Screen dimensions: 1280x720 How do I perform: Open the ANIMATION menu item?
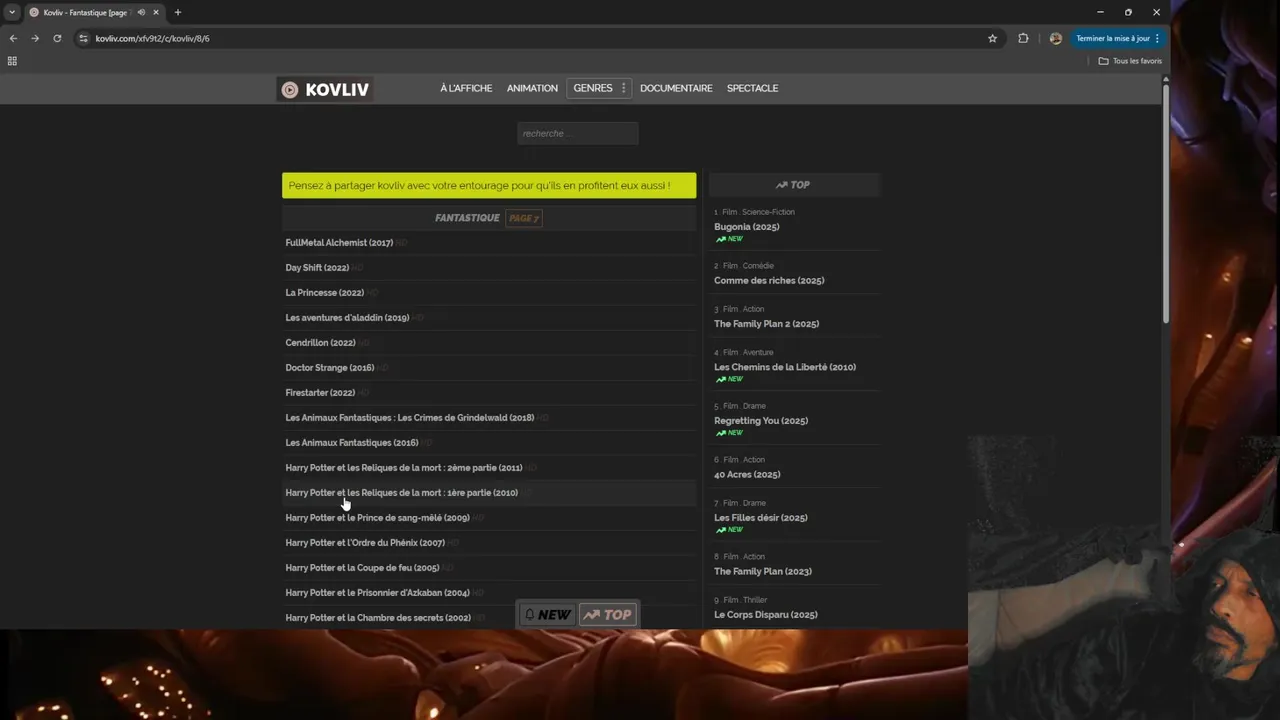point(532,88)
